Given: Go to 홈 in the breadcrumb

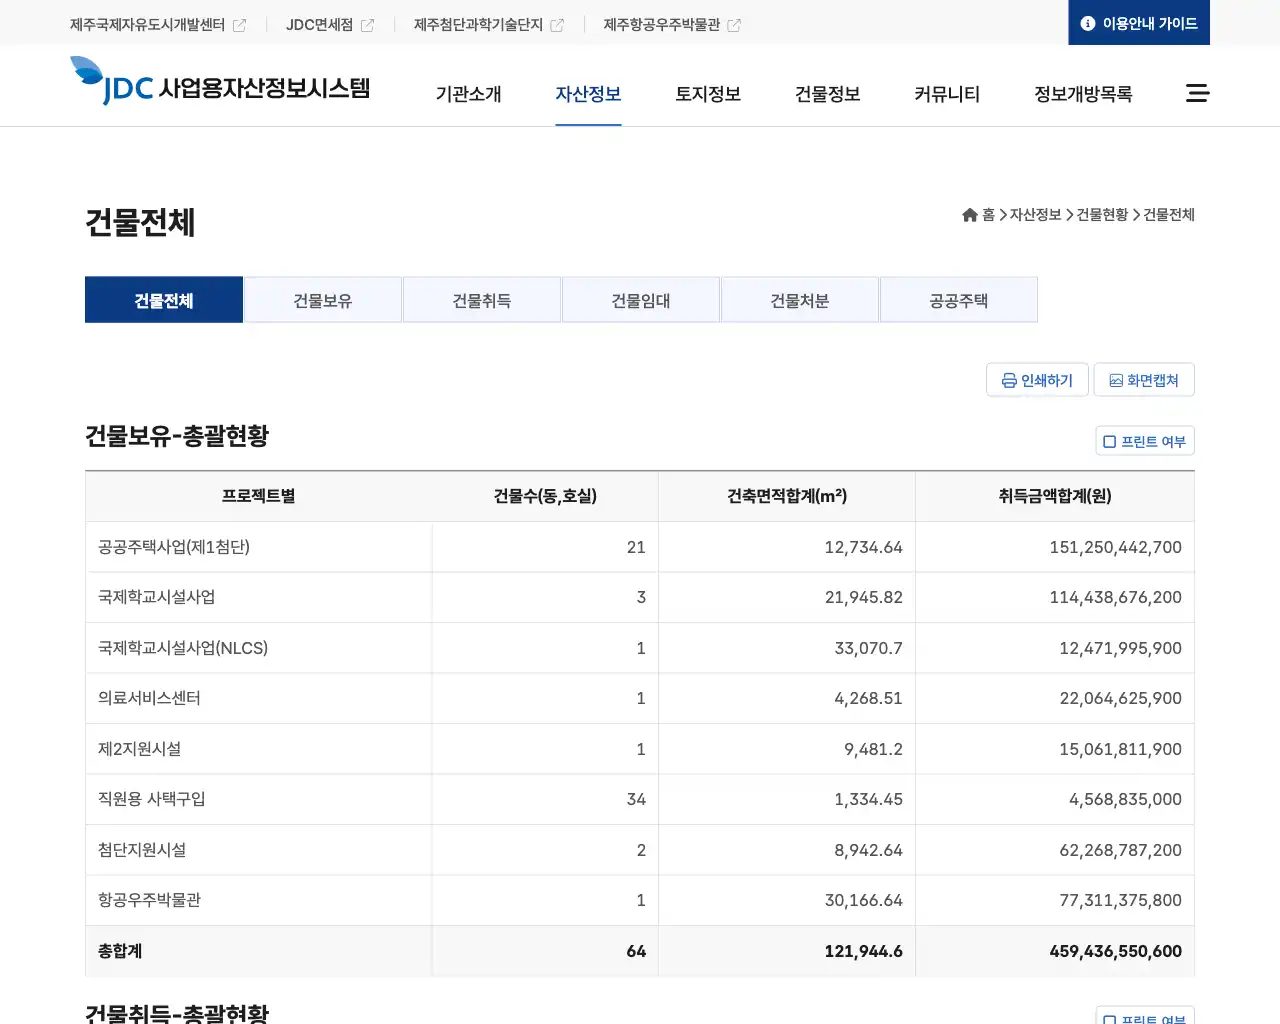Looking at the screenshot, I should point(988,215).
